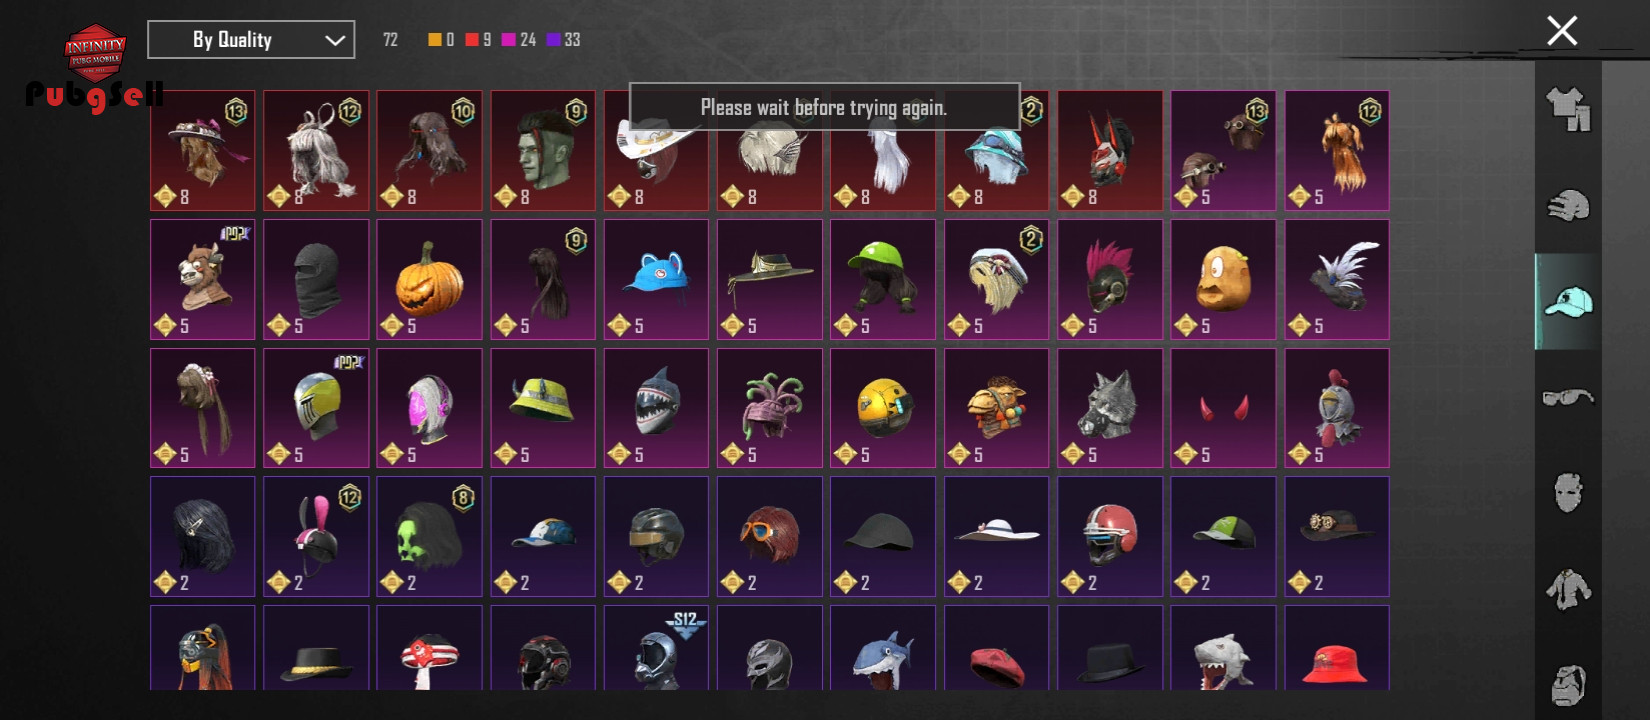Open the jacket category icon
This screenshot has height=720, width=1650.
1568,589
